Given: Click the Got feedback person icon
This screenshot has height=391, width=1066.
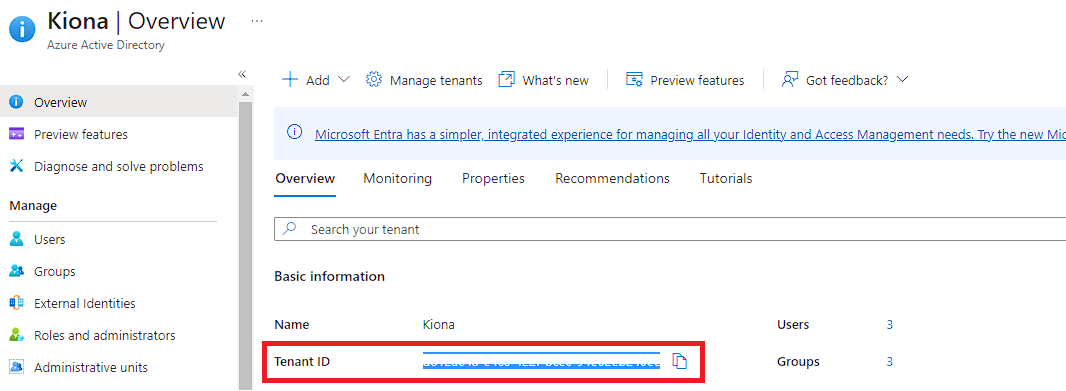Looking at the screenshot, I should tap(789, 80).
